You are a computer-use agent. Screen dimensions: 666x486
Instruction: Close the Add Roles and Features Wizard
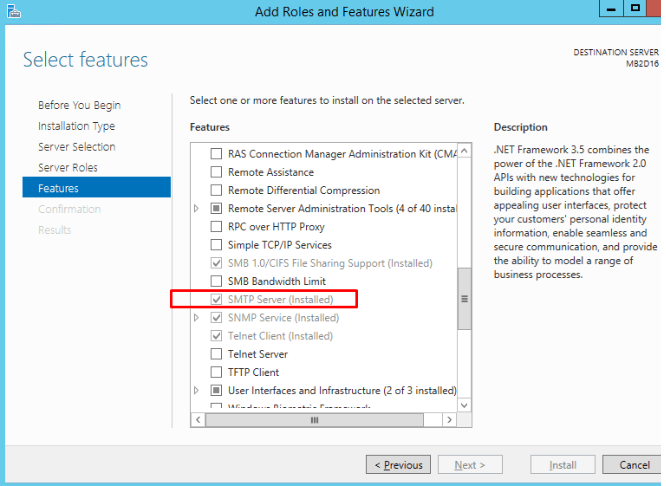(659, 9)
